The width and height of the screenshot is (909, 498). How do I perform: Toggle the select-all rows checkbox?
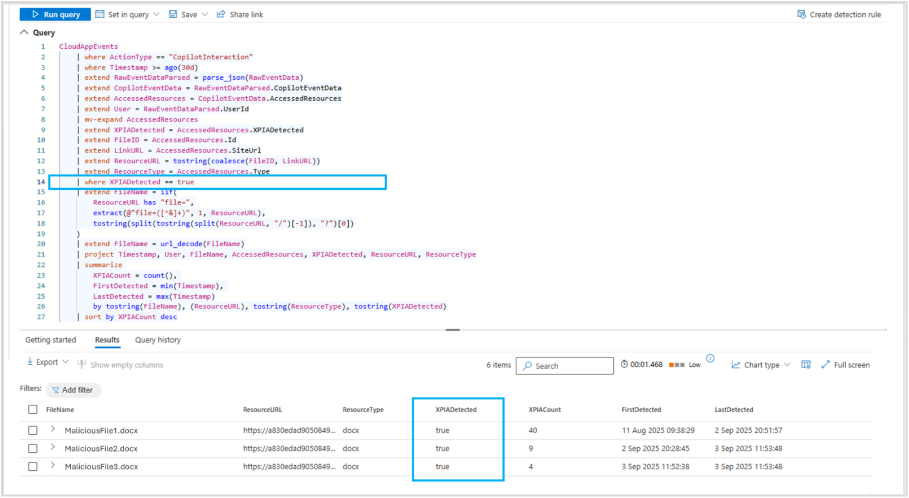(x=32, y=410)
